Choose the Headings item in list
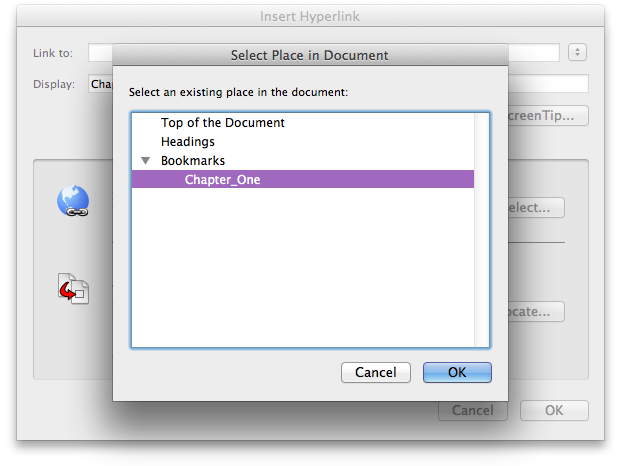The height and width of the screenshot is (466, 618). coord(188,142)
